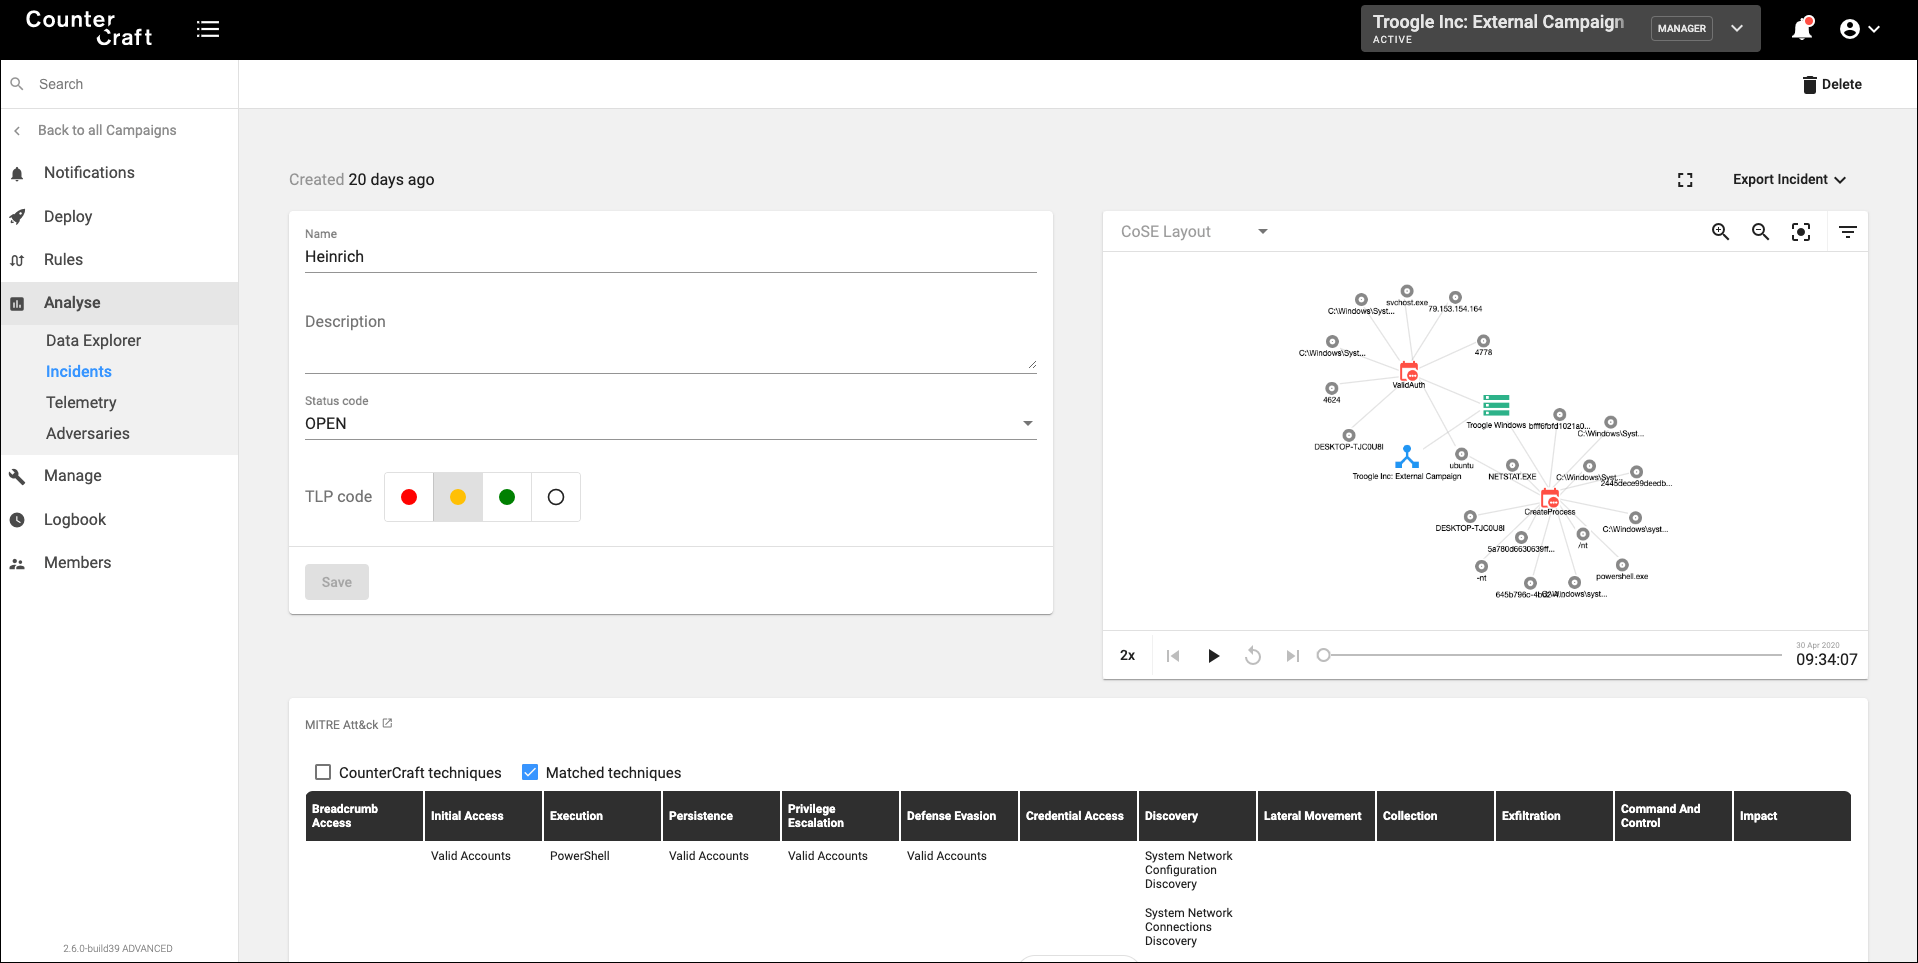Open graph filter options
The height and width of the screenshot is (963, 1918).
click(1848, 232)
